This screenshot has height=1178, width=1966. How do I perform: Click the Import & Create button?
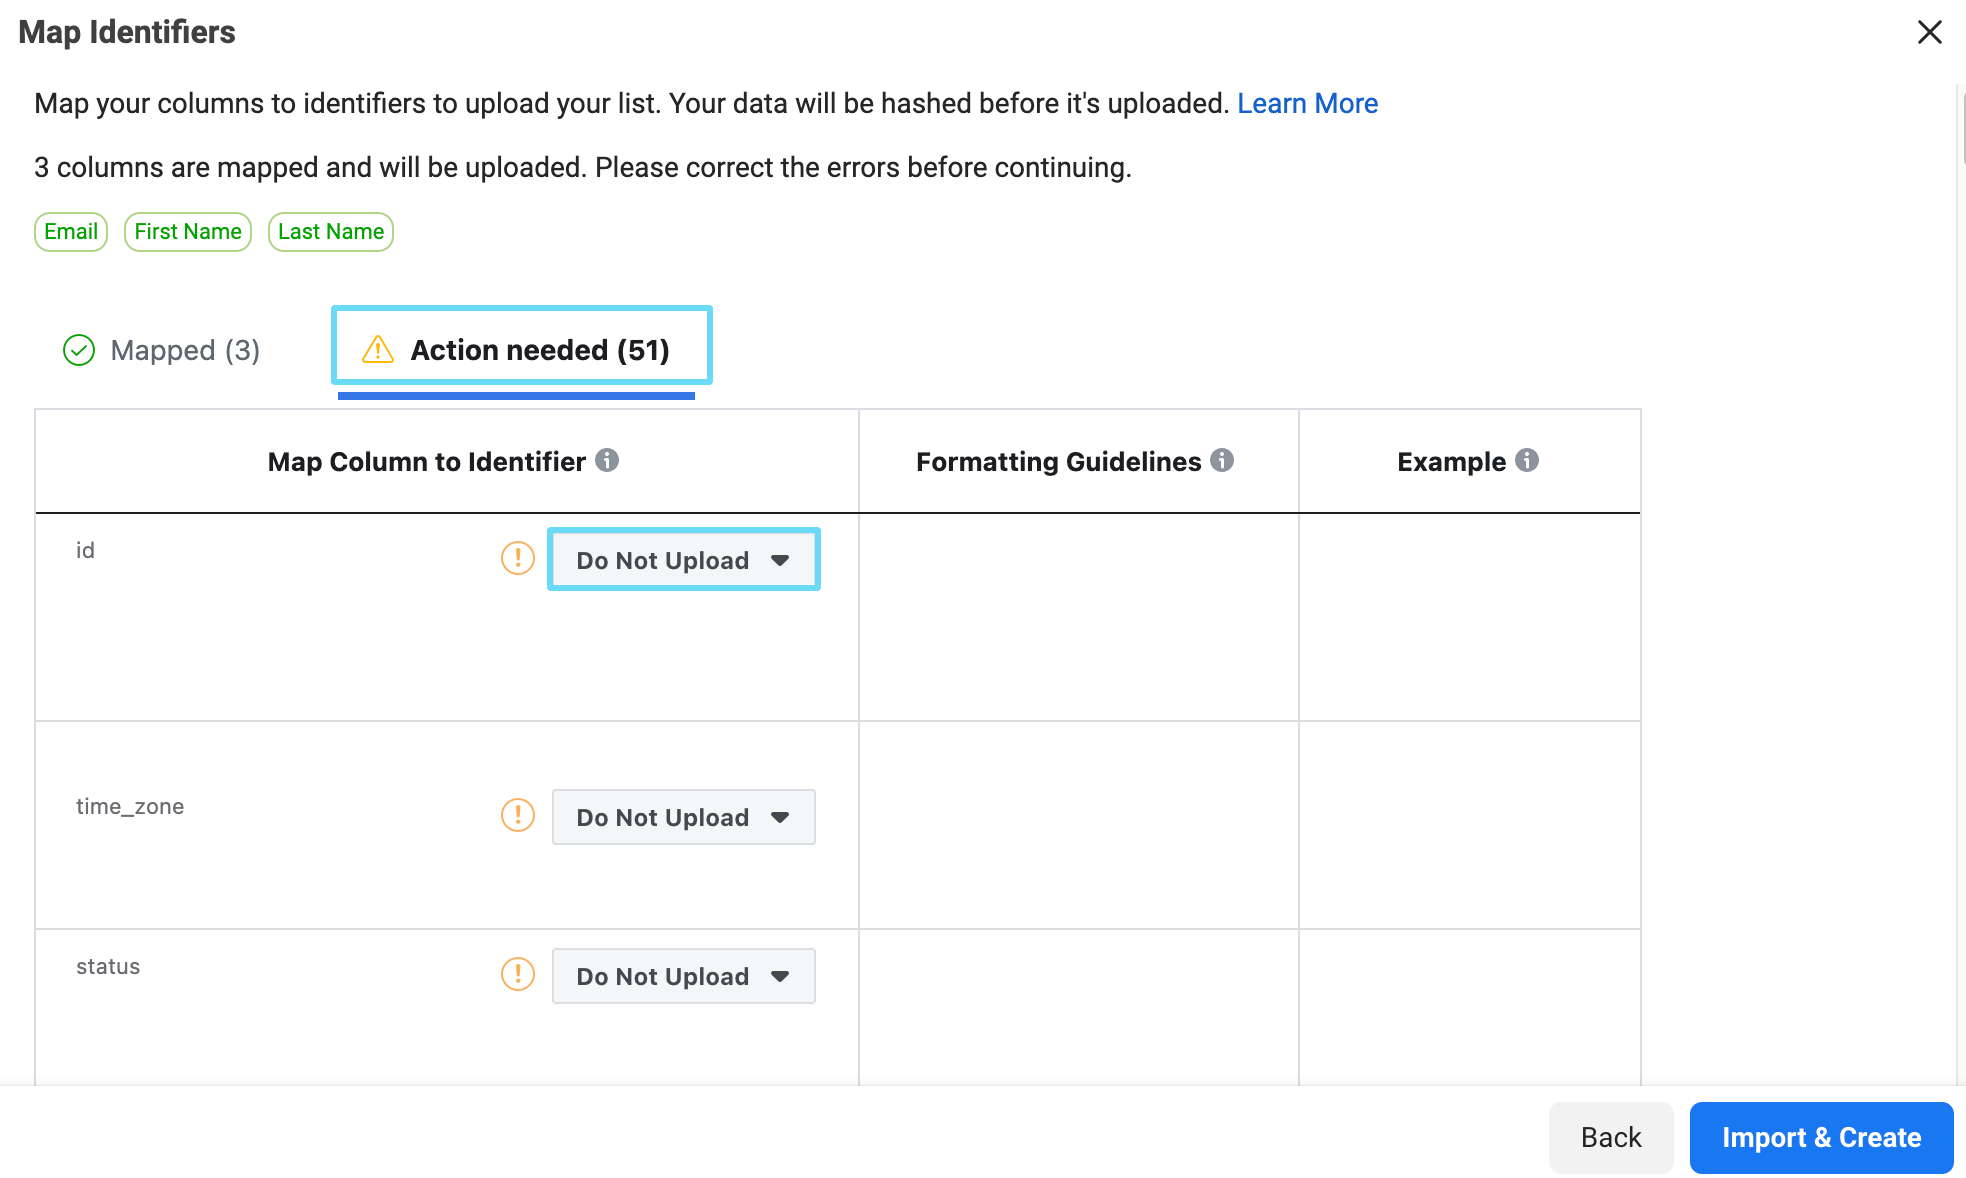tap(1821, 1137)
